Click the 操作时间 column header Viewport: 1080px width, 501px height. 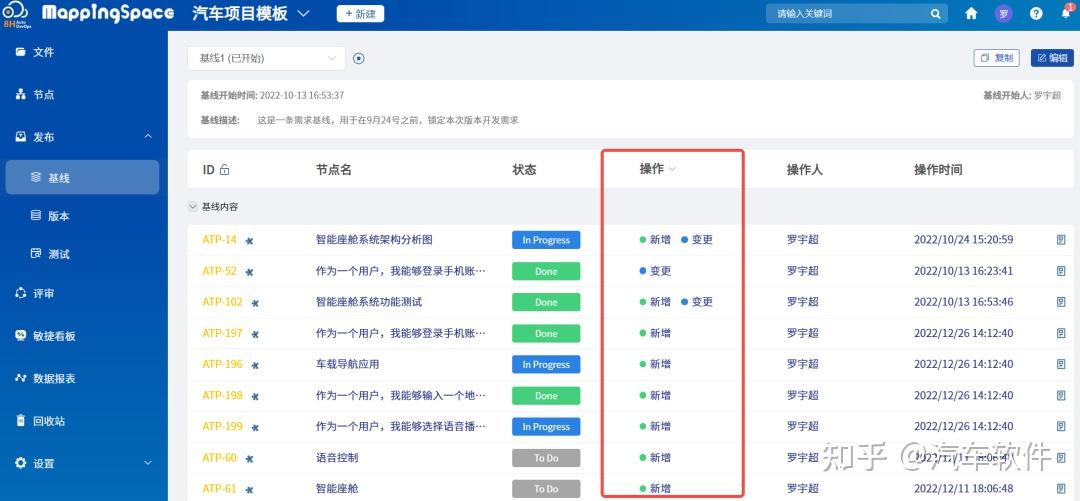pos(937,170)
